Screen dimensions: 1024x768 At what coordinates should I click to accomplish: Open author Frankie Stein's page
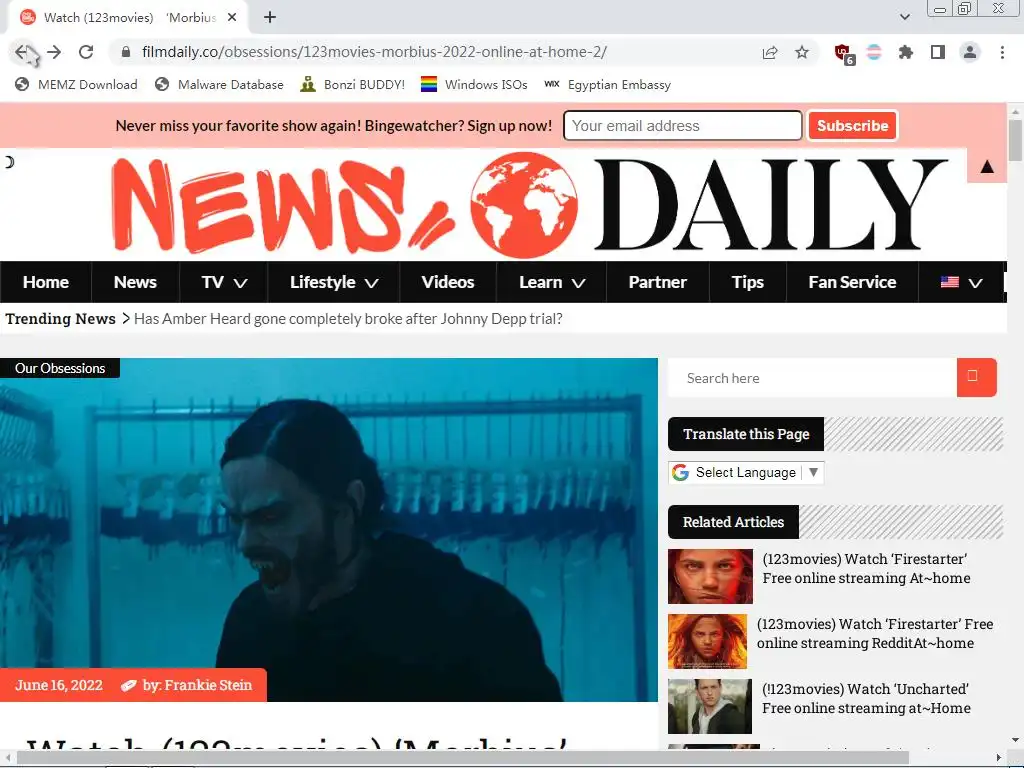pos(208,685)
